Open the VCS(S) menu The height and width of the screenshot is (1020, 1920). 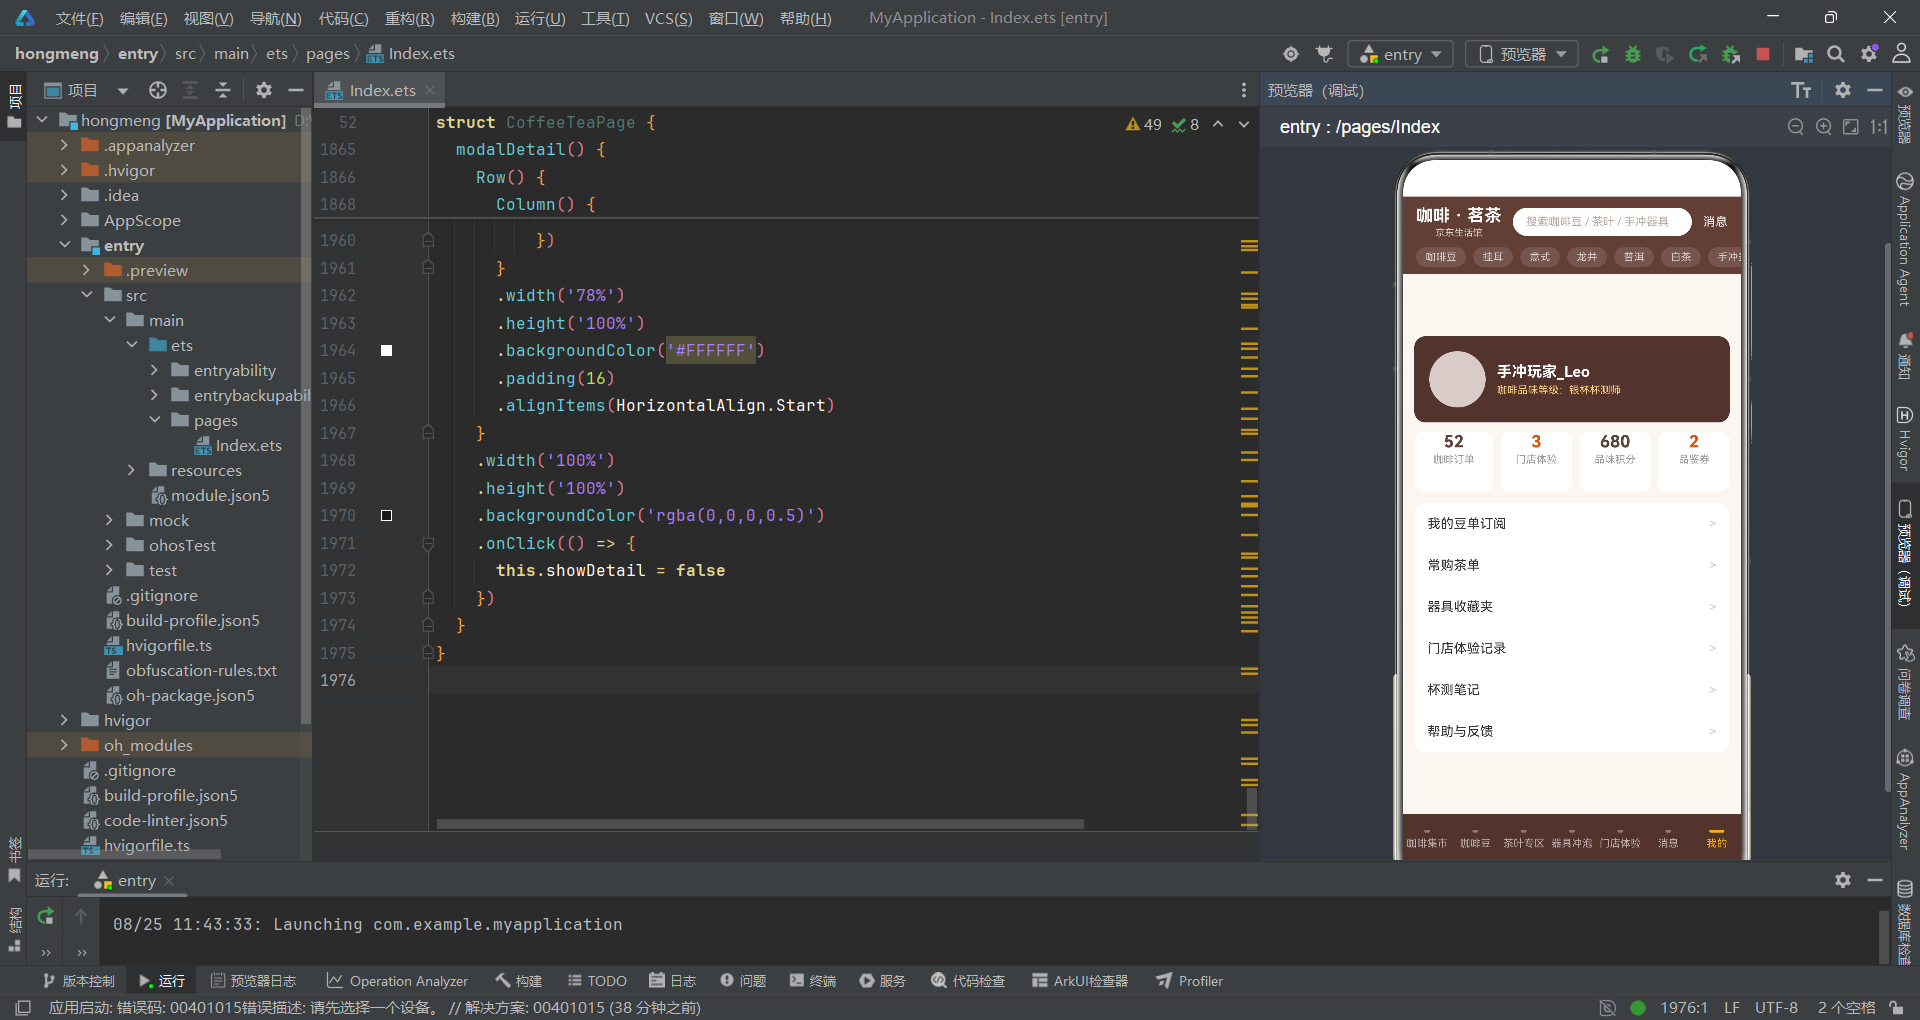pyautogui.click(x=668, y=18)
